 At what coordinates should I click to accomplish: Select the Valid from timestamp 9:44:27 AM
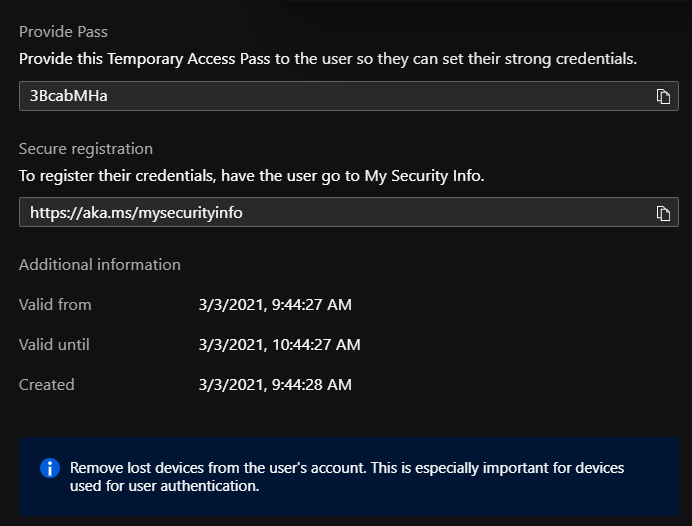(x=275, y=304)
